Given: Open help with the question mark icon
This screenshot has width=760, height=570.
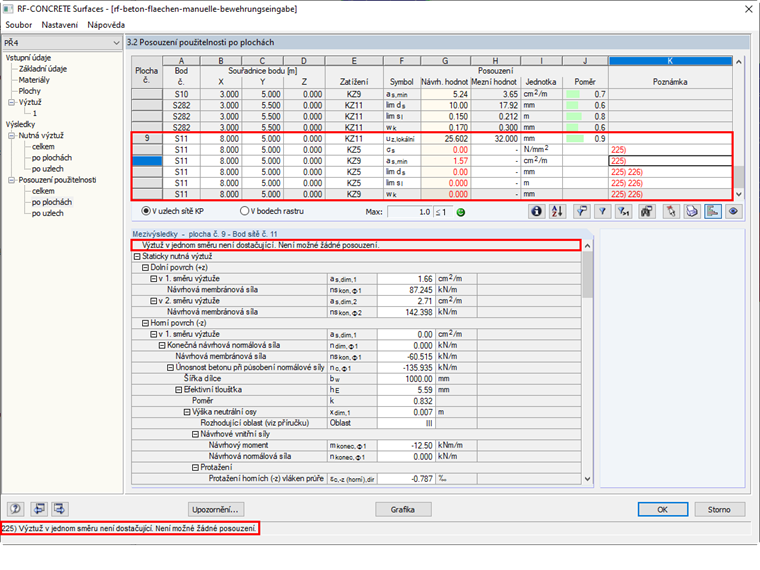Looking at the screenshot, I should coord(16,508).
